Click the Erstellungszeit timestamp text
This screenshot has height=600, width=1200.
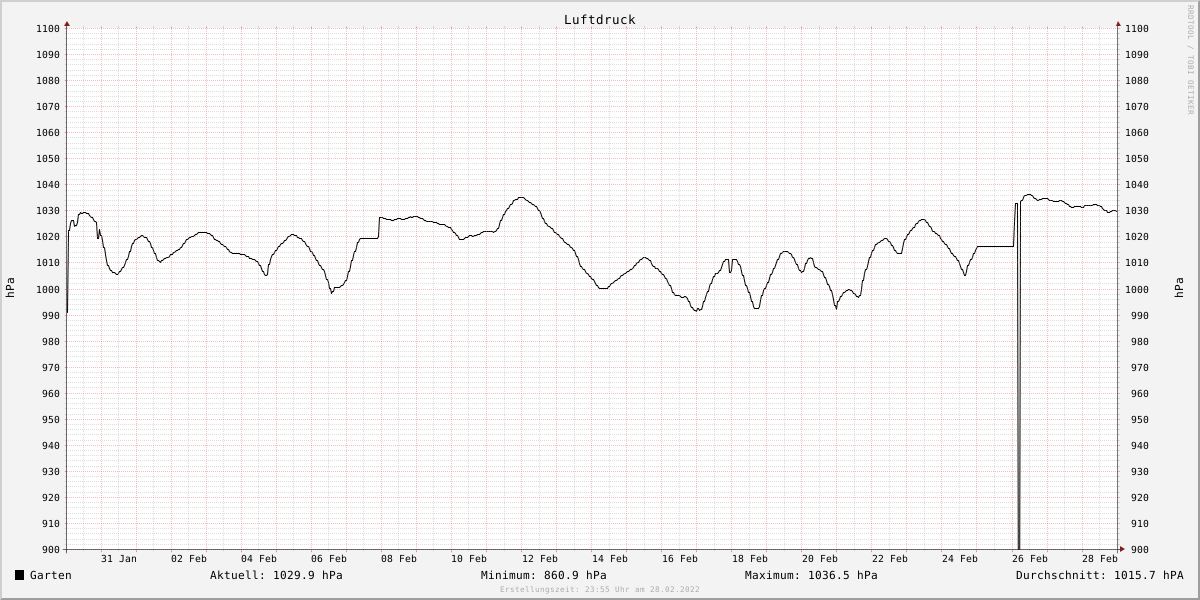[x=600, y=589]
